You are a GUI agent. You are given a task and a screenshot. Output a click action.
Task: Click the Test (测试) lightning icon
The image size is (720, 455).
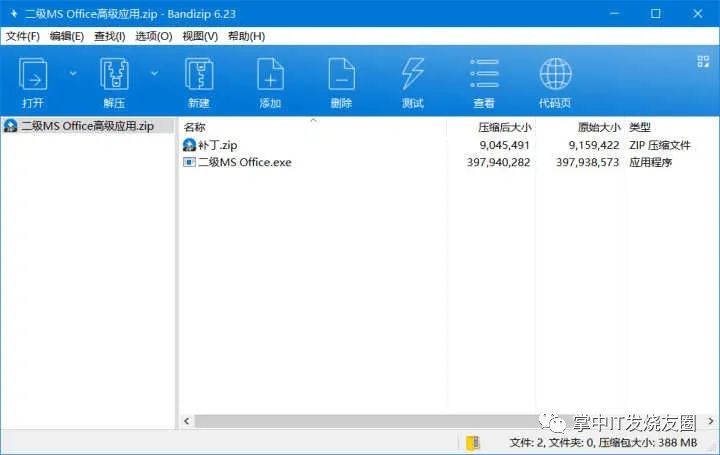tap(412, 74)
